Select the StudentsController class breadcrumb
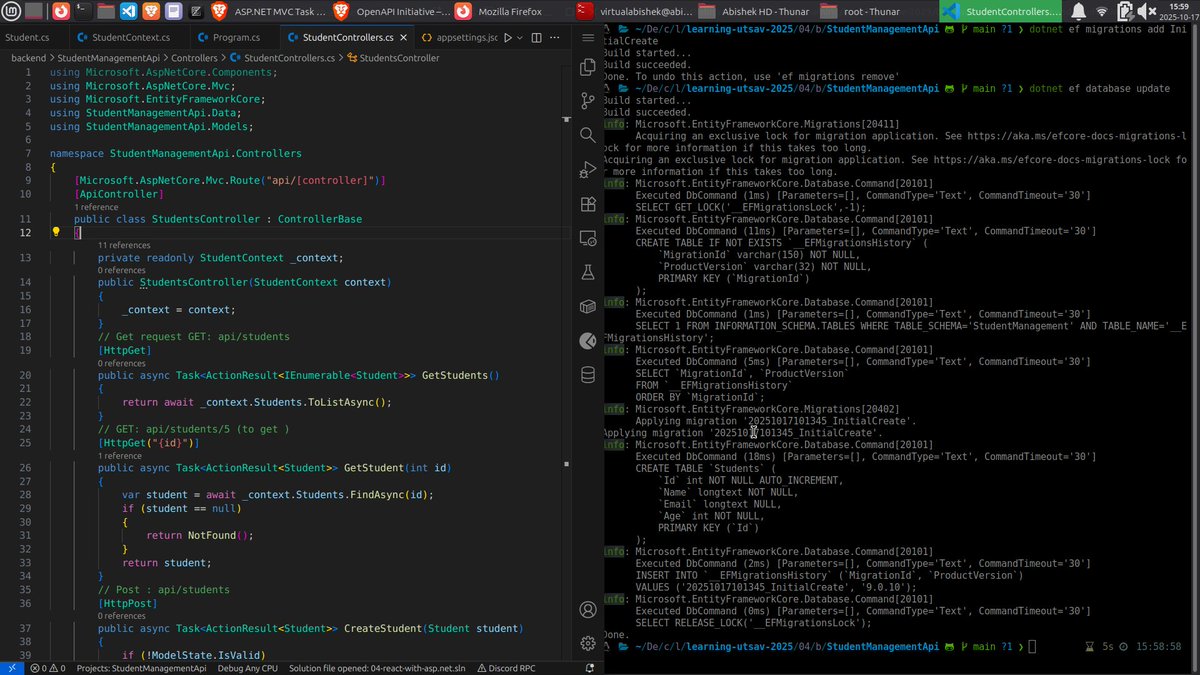1200x675 pixels. coord(392,58)
